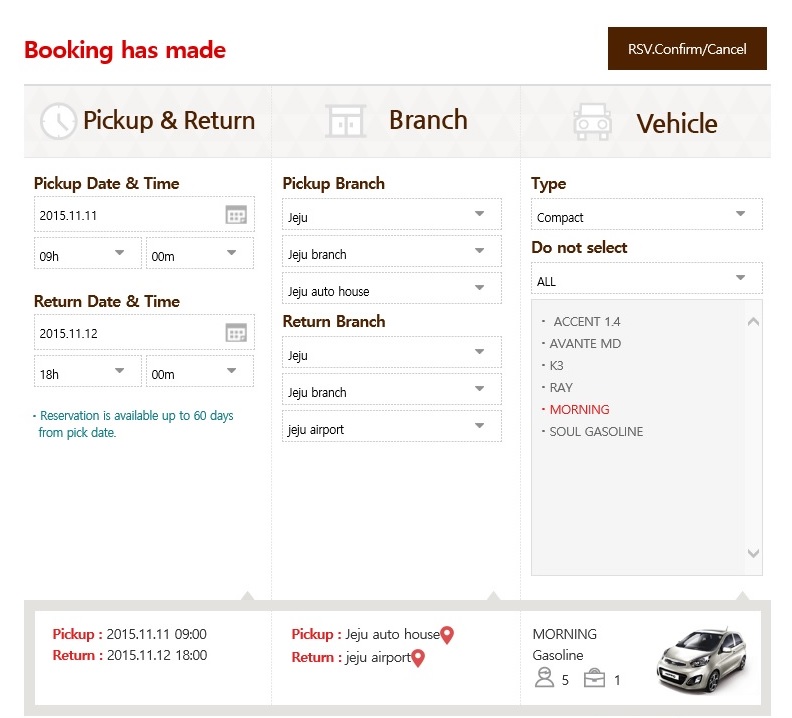Expand the pickup hour 09h dropdown
The height and width of the screenshot is (718, 792).
click(88, 254)
